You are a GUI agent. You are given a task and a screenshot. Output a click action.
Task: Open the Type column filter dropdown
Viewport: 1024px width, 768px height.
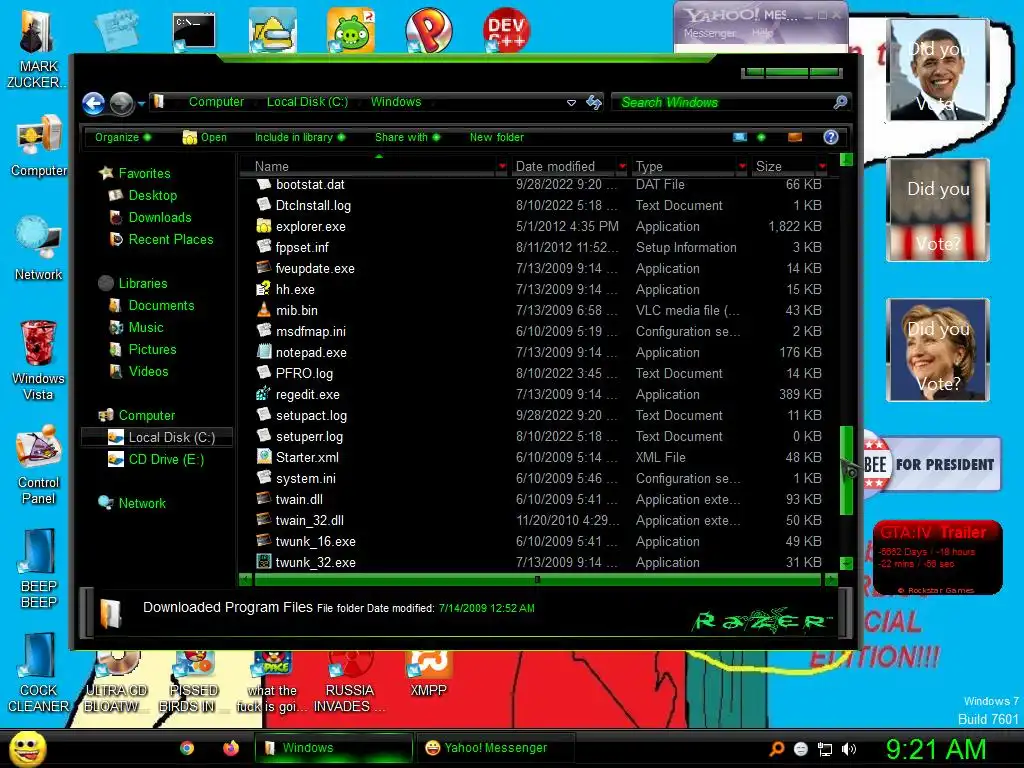coord(743,167)
